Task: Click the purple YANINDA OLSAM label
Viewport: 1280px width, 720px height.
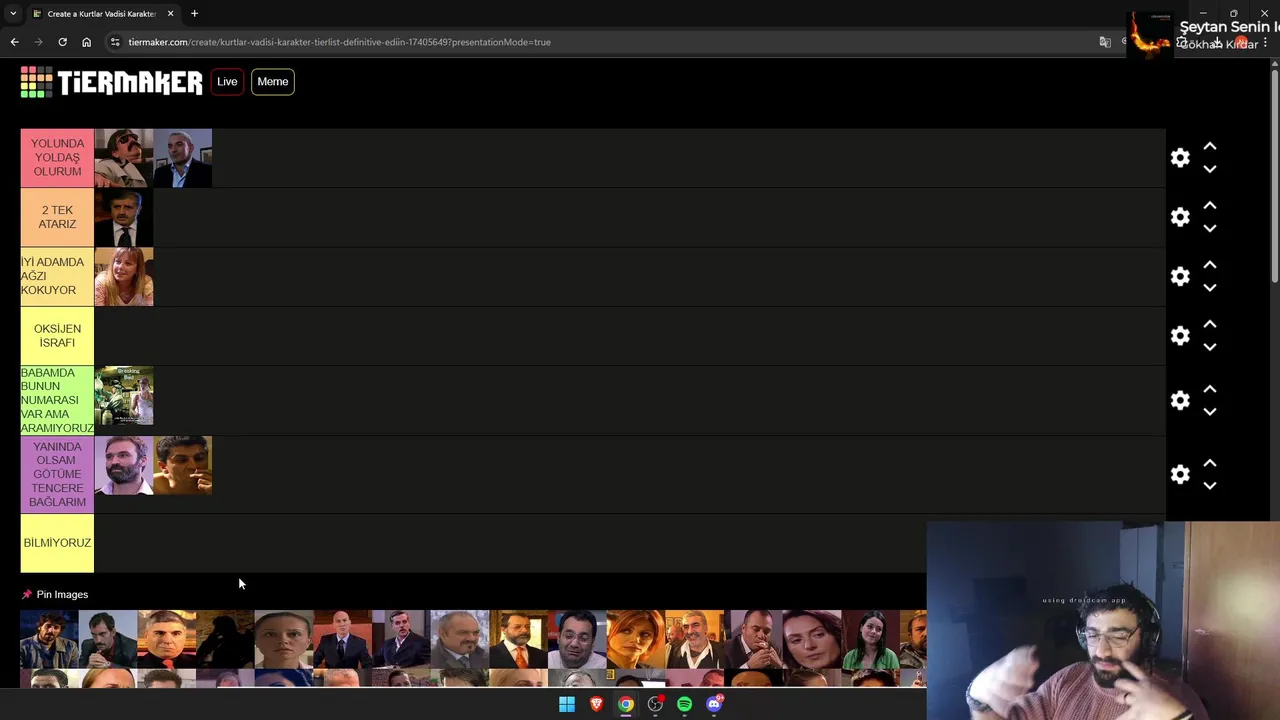Action: 57,474
